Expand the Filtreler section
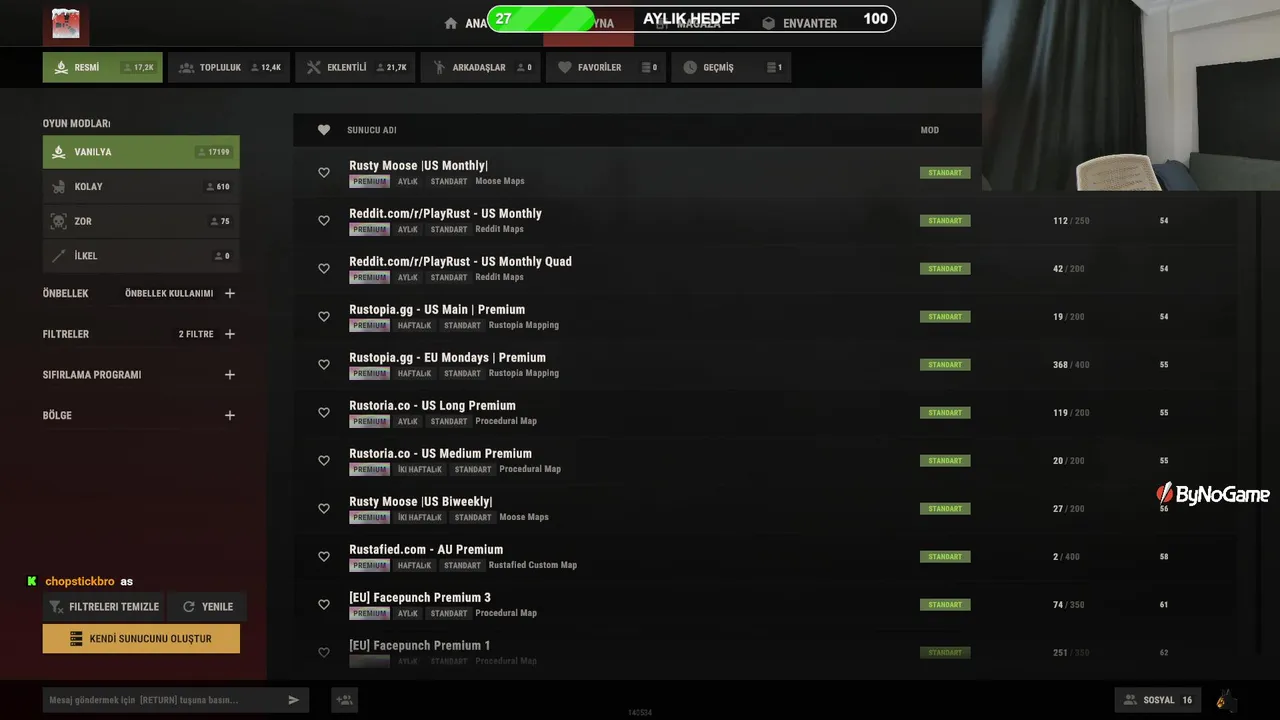Viewport: 1280px width, 720px height. click(x=230, y=334)
